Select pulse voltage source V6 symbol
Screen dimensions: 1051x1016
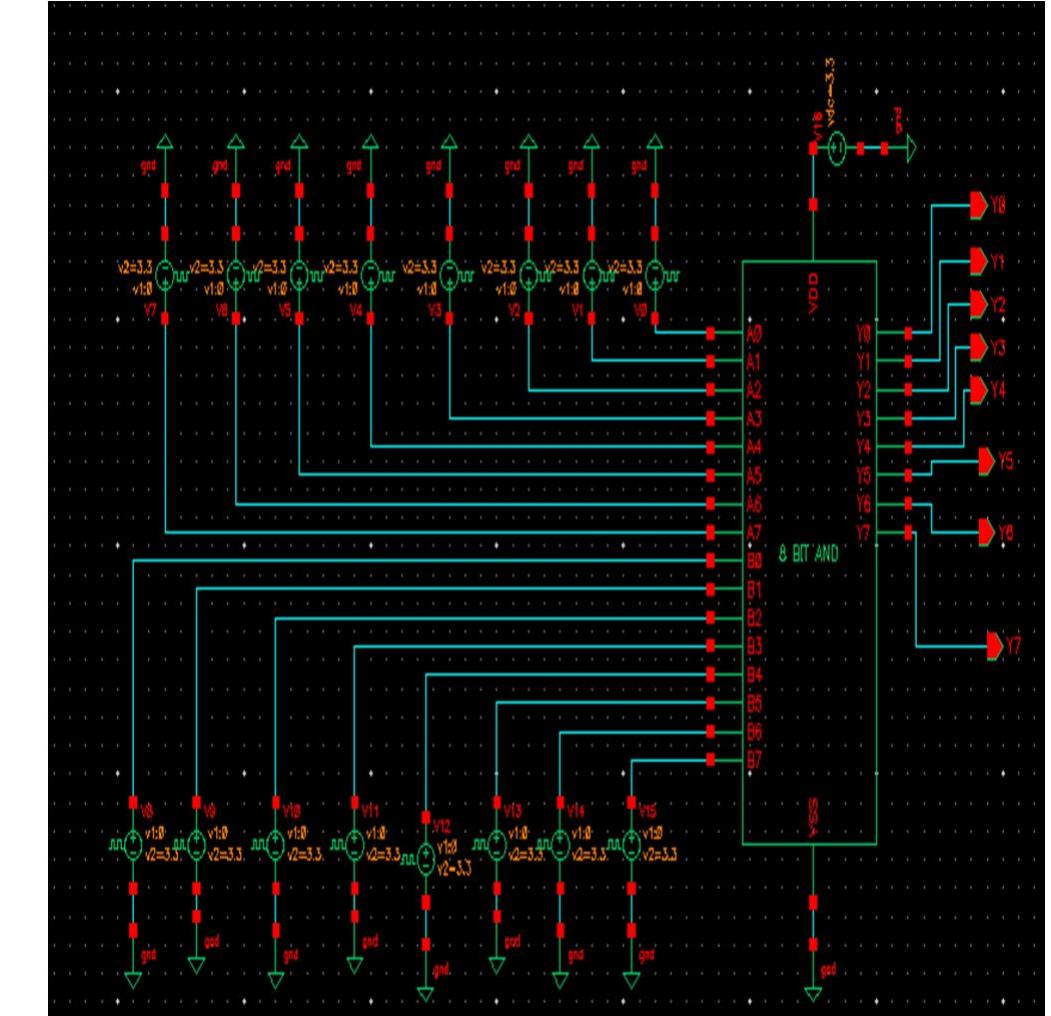pos(236,275)
